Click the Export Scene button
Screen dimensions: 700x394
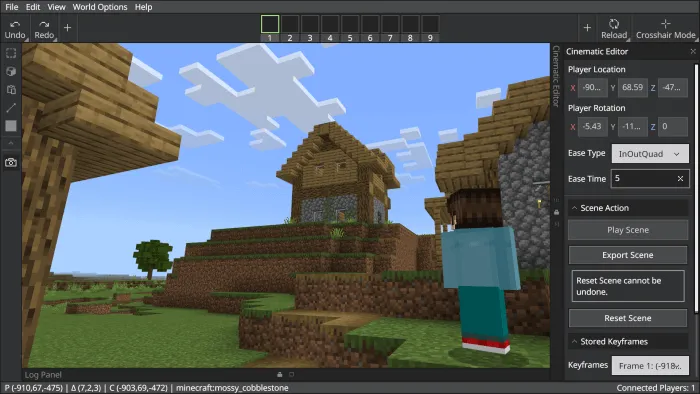click(628, 255)
